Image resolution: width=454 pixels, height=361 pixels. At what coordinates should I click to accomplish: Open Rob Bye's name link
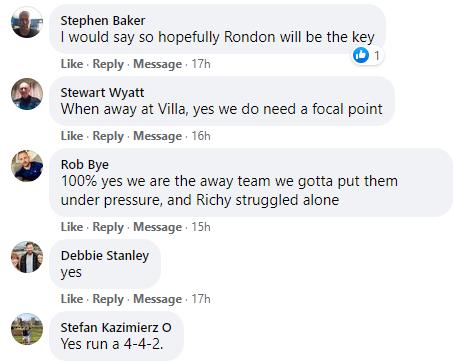pos(85,165)
